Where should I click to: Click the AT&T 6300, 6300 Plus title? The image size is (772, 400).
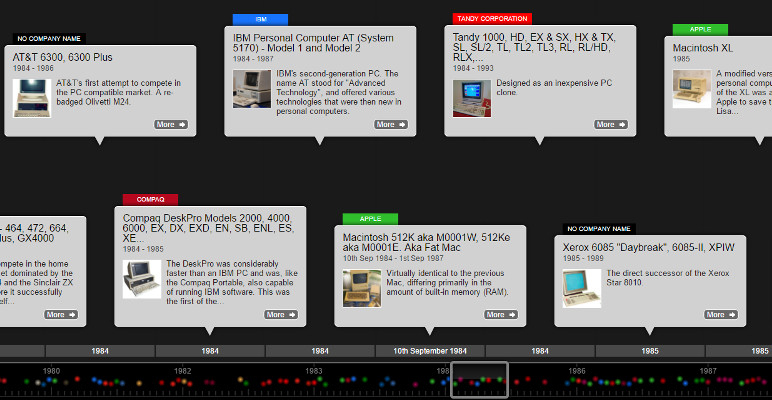[x=63, y=57]
